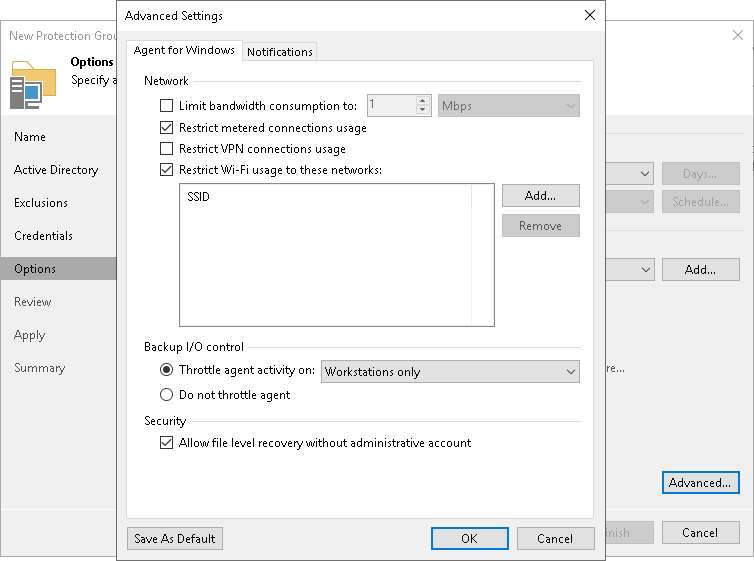
Task: Enable Limit bandwidth consumption checkbox
Action: tap(166, 106)
